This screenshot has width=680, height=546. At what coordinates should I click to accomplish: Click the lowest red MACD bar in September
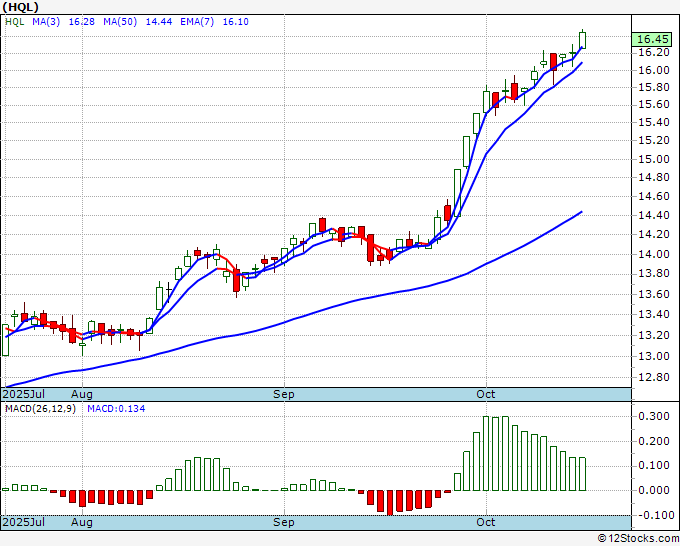(x=390, y=503)
